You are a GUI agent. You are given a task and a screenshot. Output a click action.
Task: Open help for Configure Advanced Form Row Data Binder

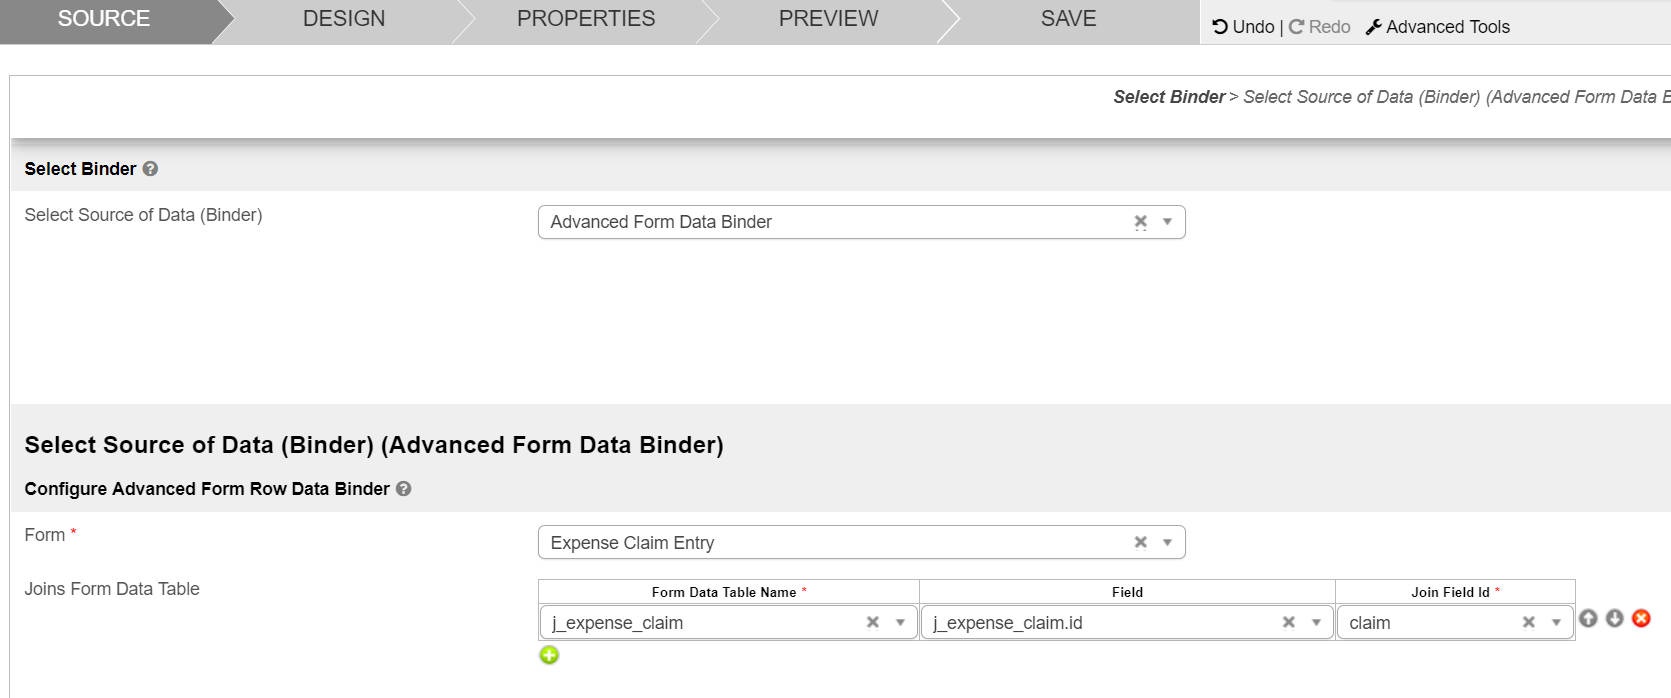tap(404, 489)
